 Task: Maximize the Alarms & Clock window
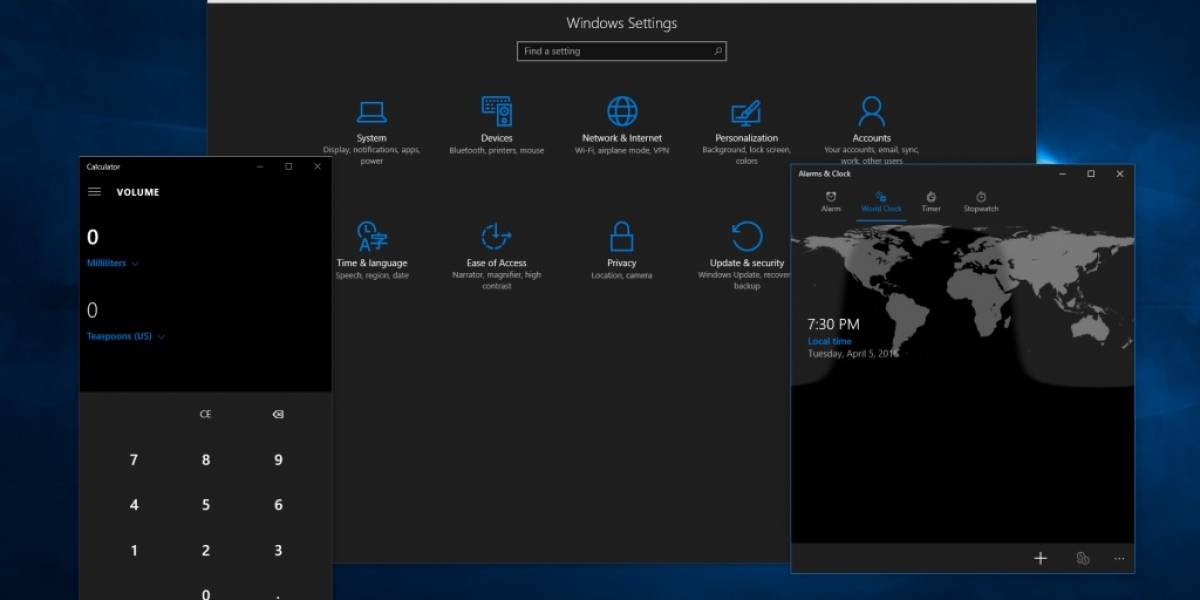[1091, 174]
